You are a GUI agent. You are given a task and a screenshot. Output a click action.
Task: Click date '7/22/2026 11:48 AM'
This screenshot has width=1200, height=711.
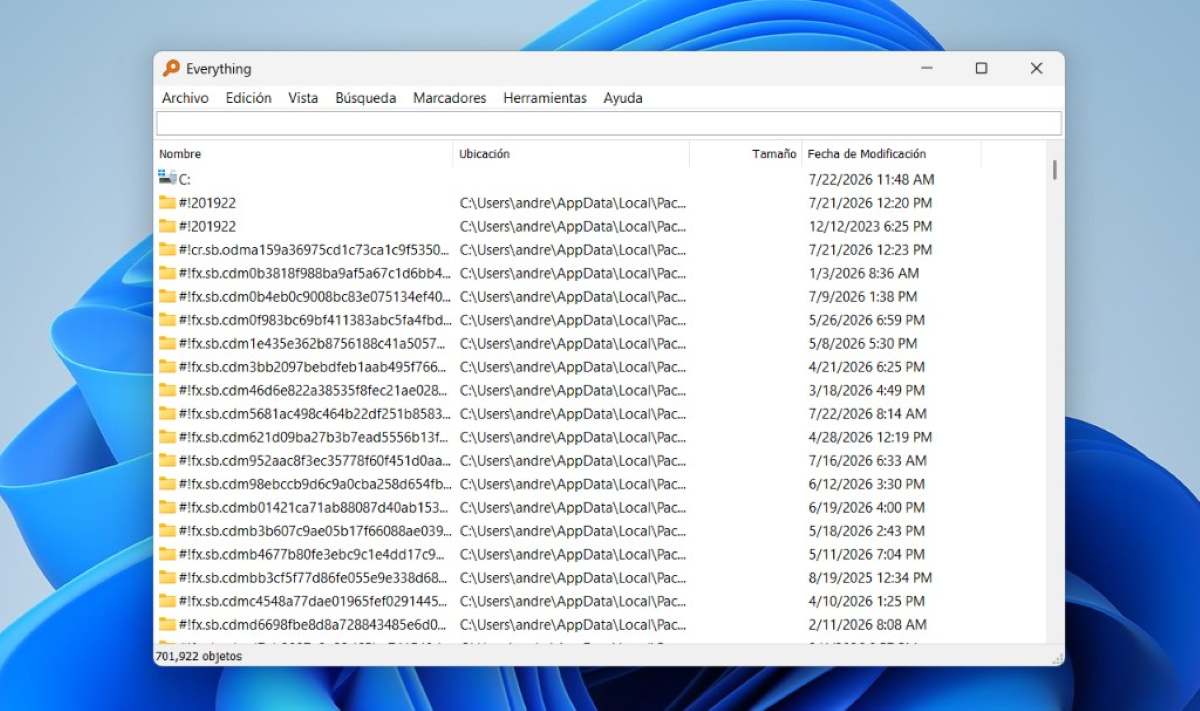pos(871,179)
